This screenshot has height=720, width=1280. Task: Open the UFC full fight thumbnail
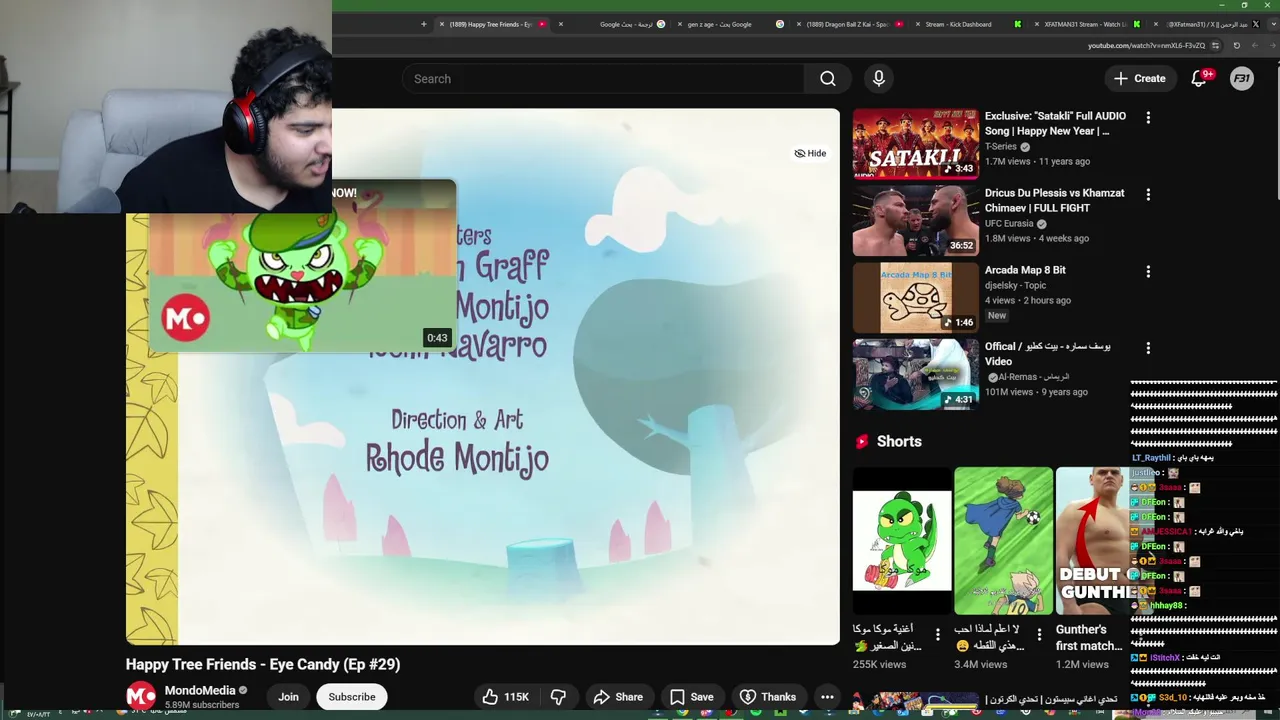916,220
